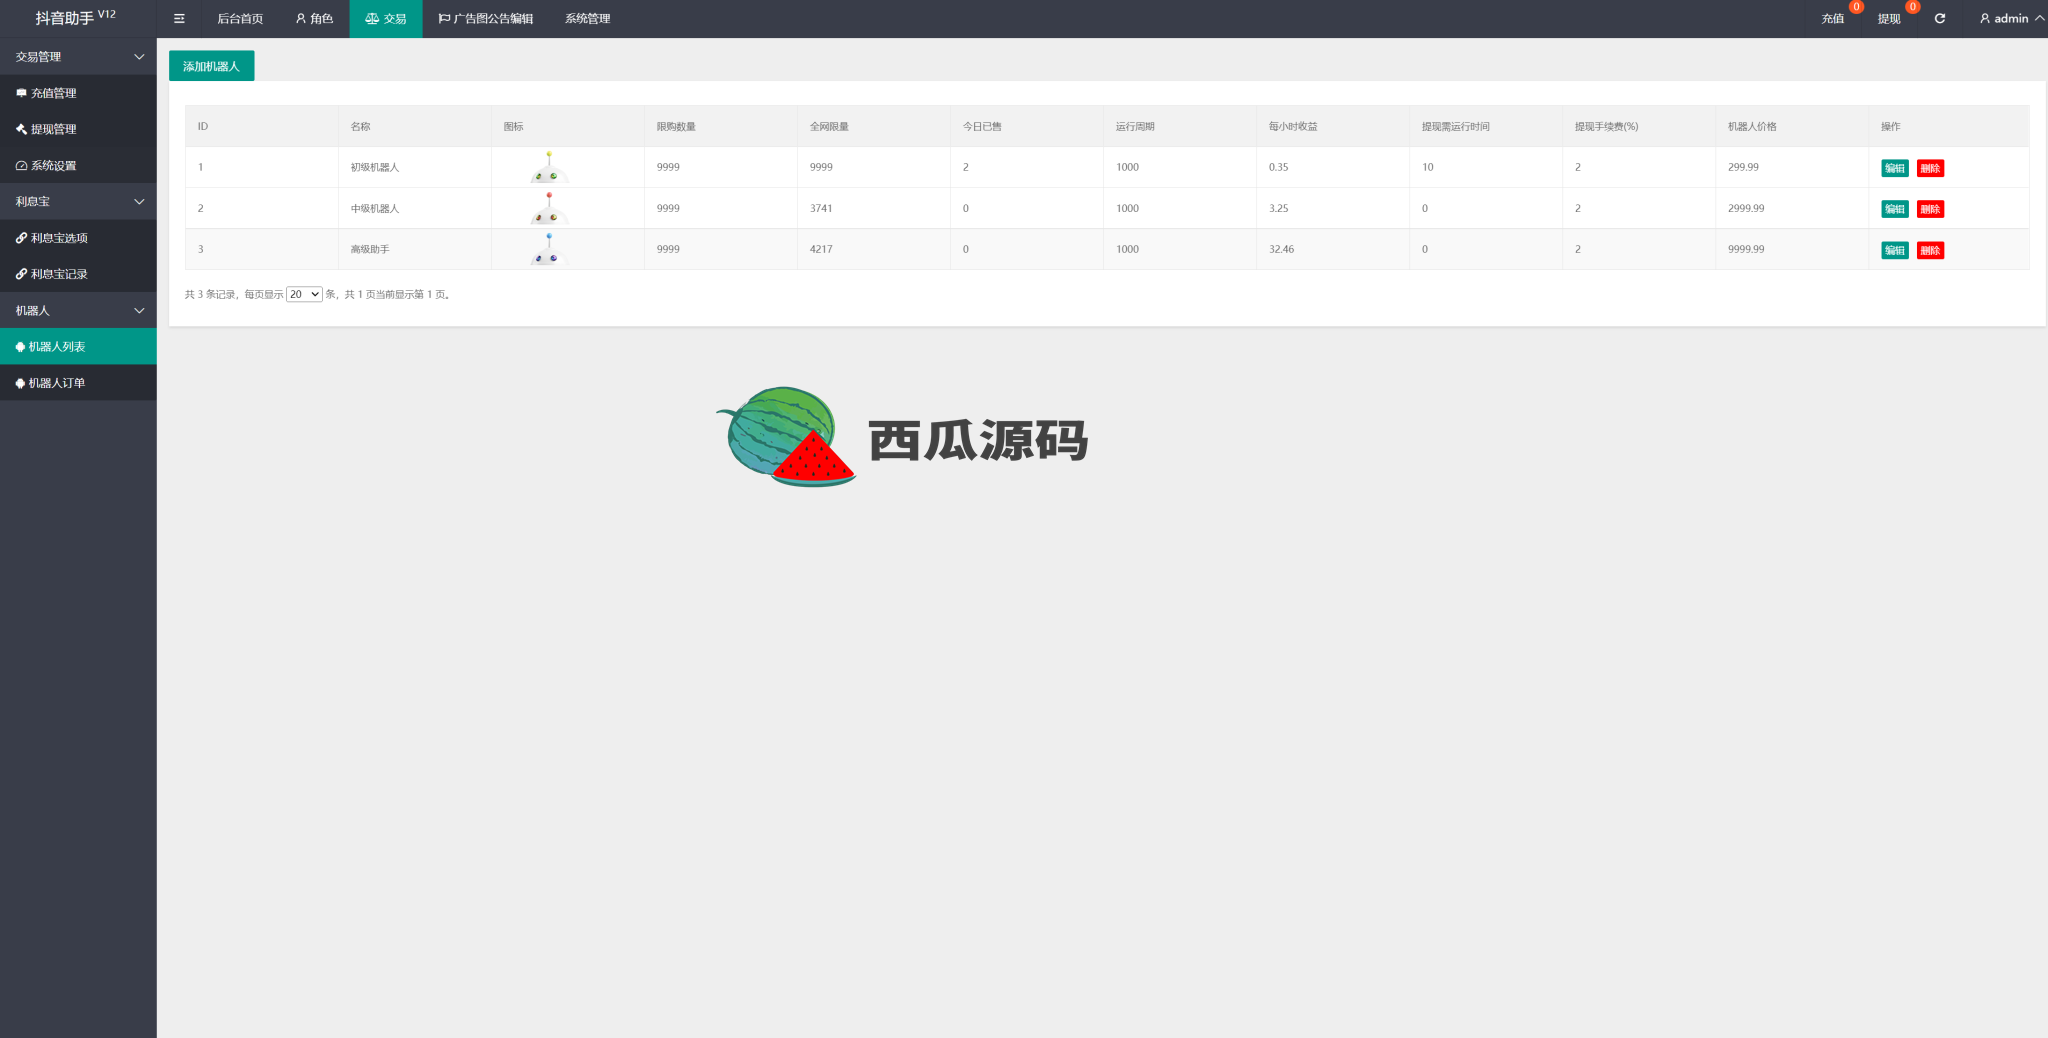This screenshot has width=2048, height=1038.
Task: Click the 添加机器人 button
Action: point(211,66)
